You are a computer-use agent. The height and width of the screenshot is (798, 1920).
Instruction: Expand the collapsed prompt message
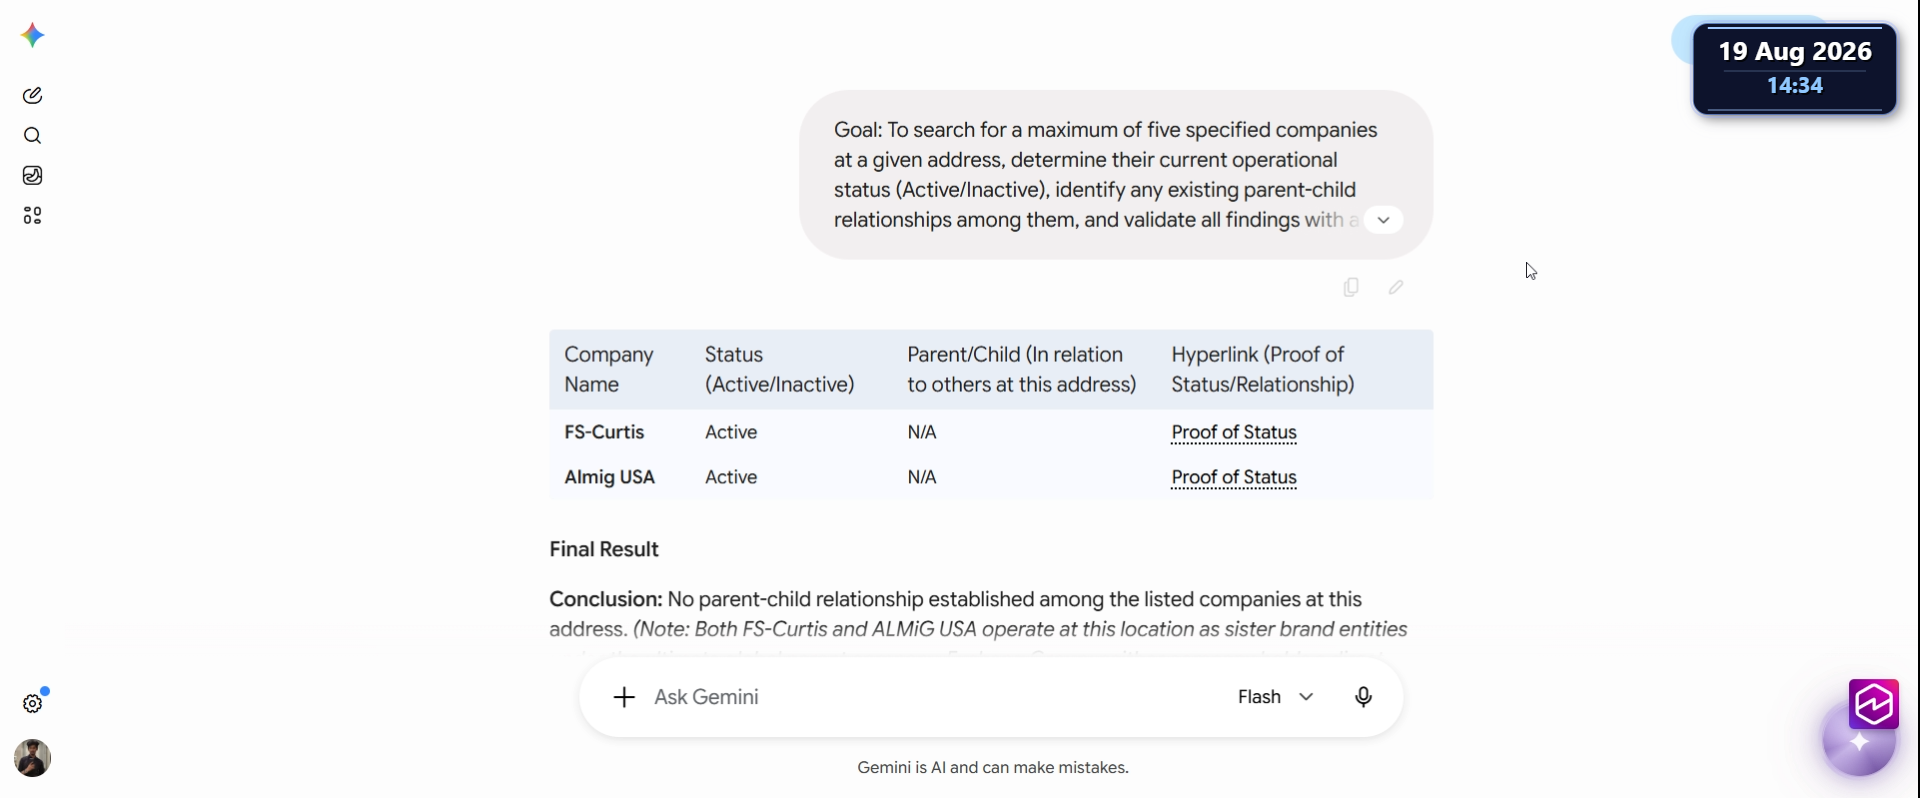pos(1383,220)
